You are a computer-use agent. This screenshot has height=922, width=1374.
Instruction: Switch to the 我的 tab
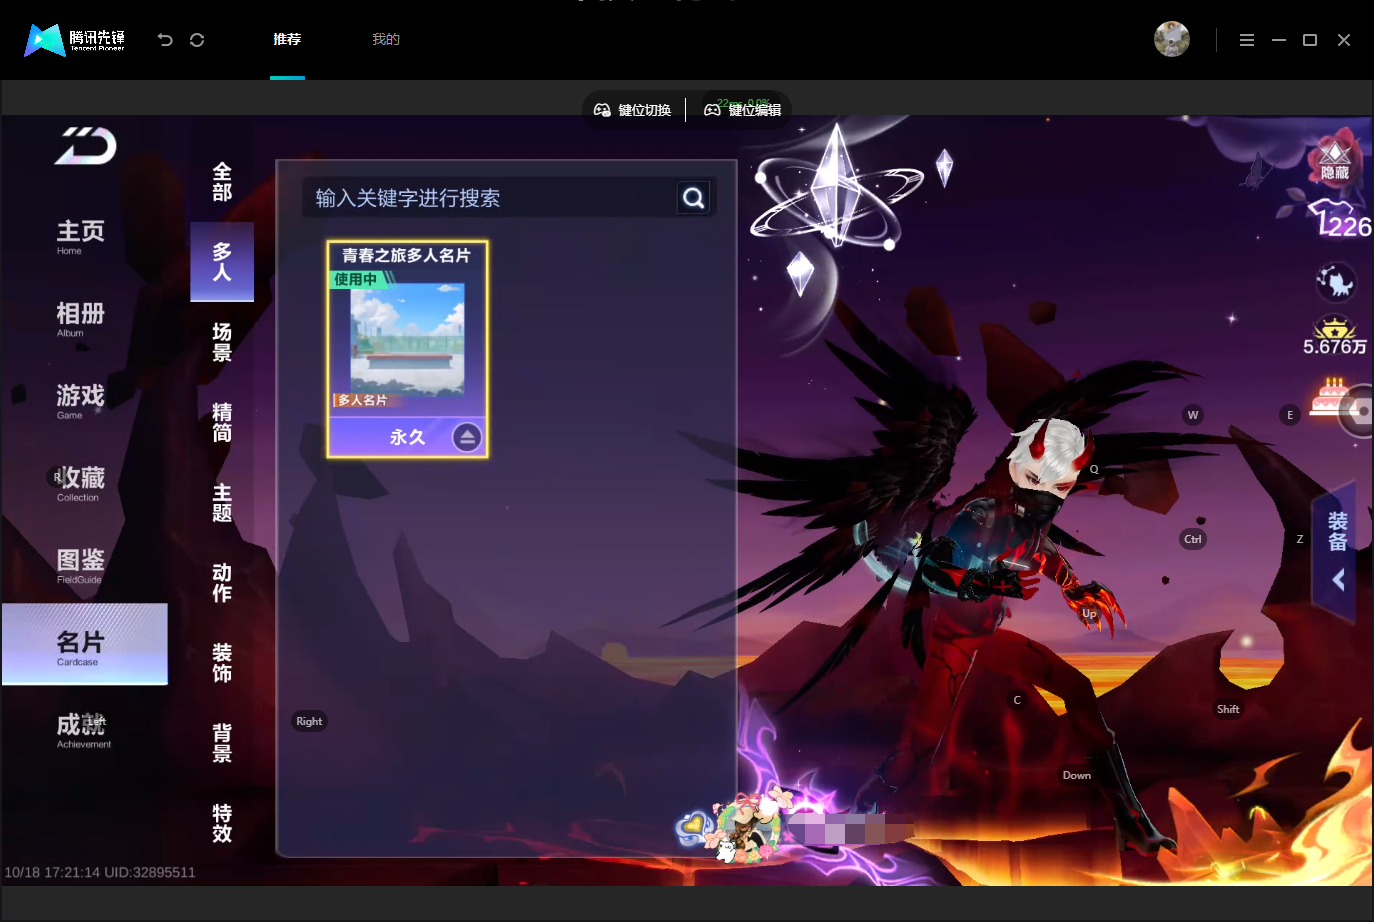click(386, 40)
